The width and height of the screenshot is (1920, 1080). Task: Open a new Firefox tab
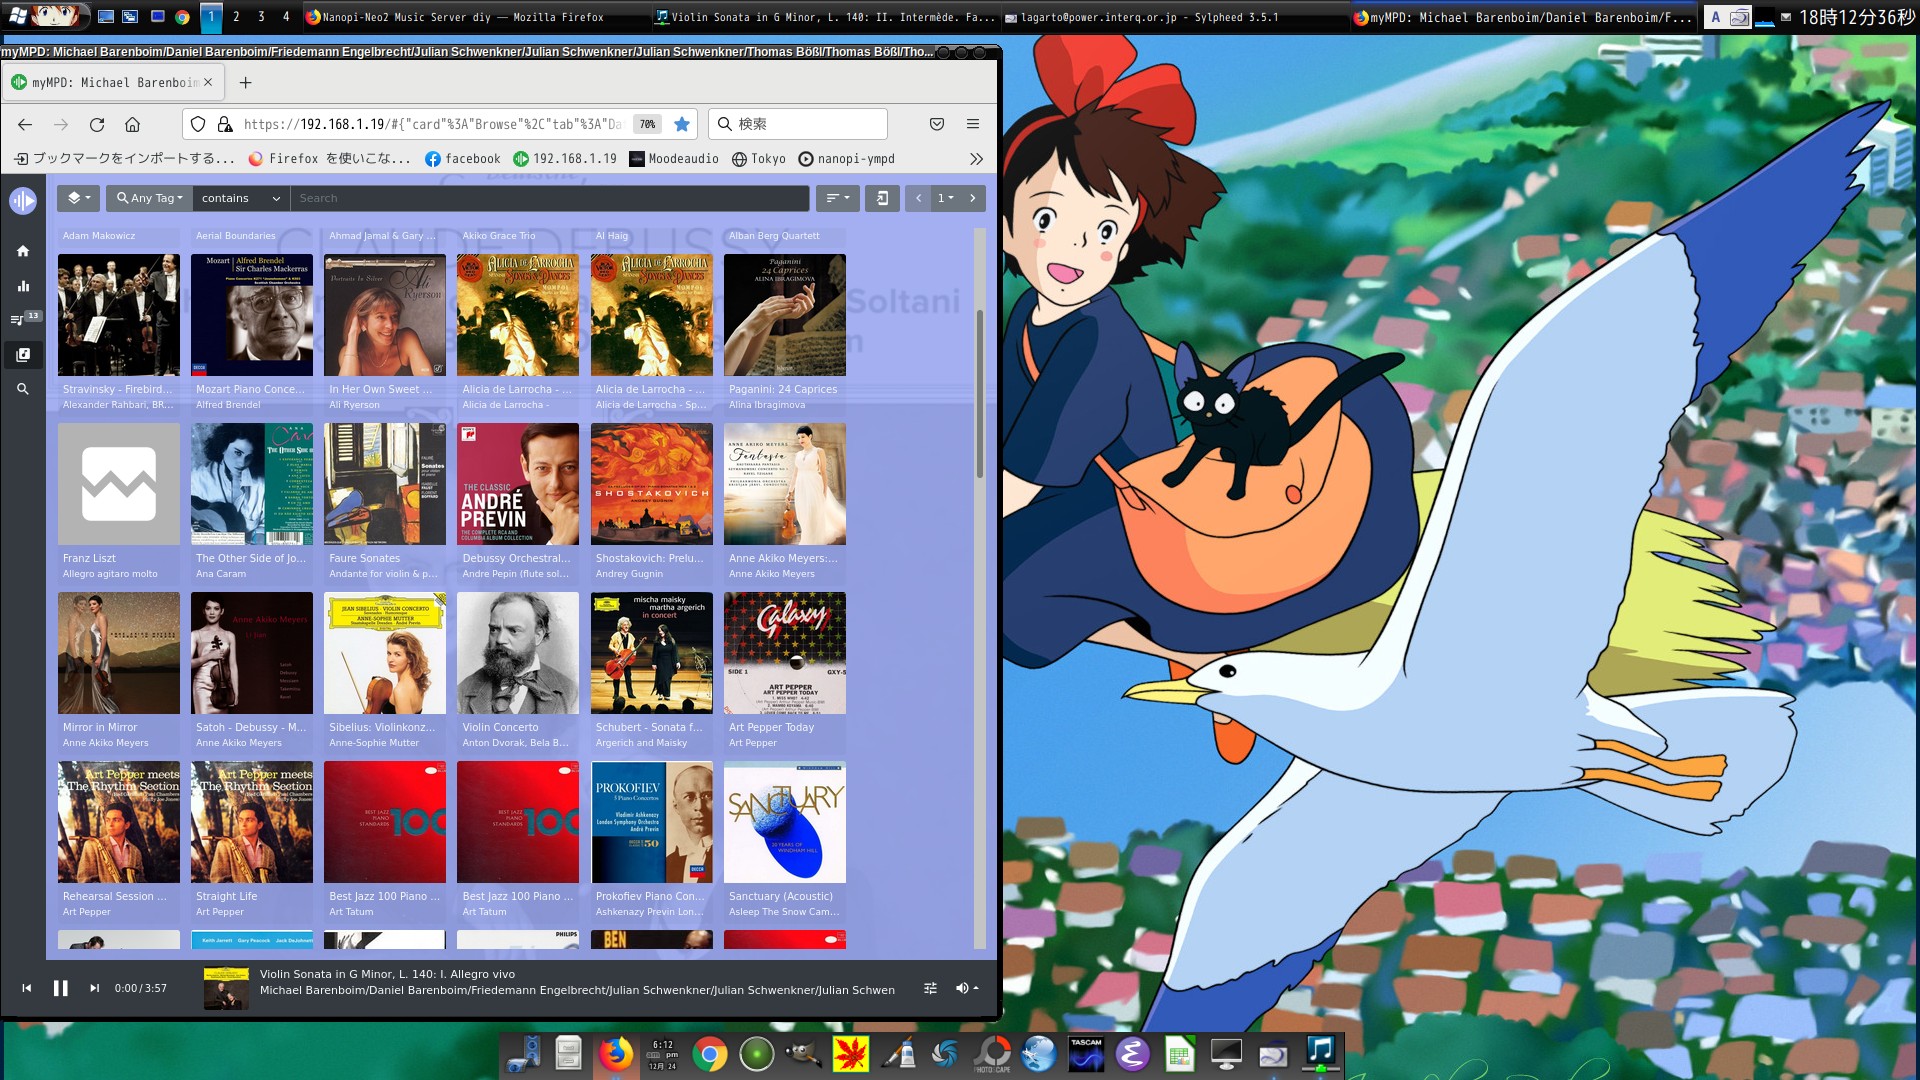[x=246, y=83]
